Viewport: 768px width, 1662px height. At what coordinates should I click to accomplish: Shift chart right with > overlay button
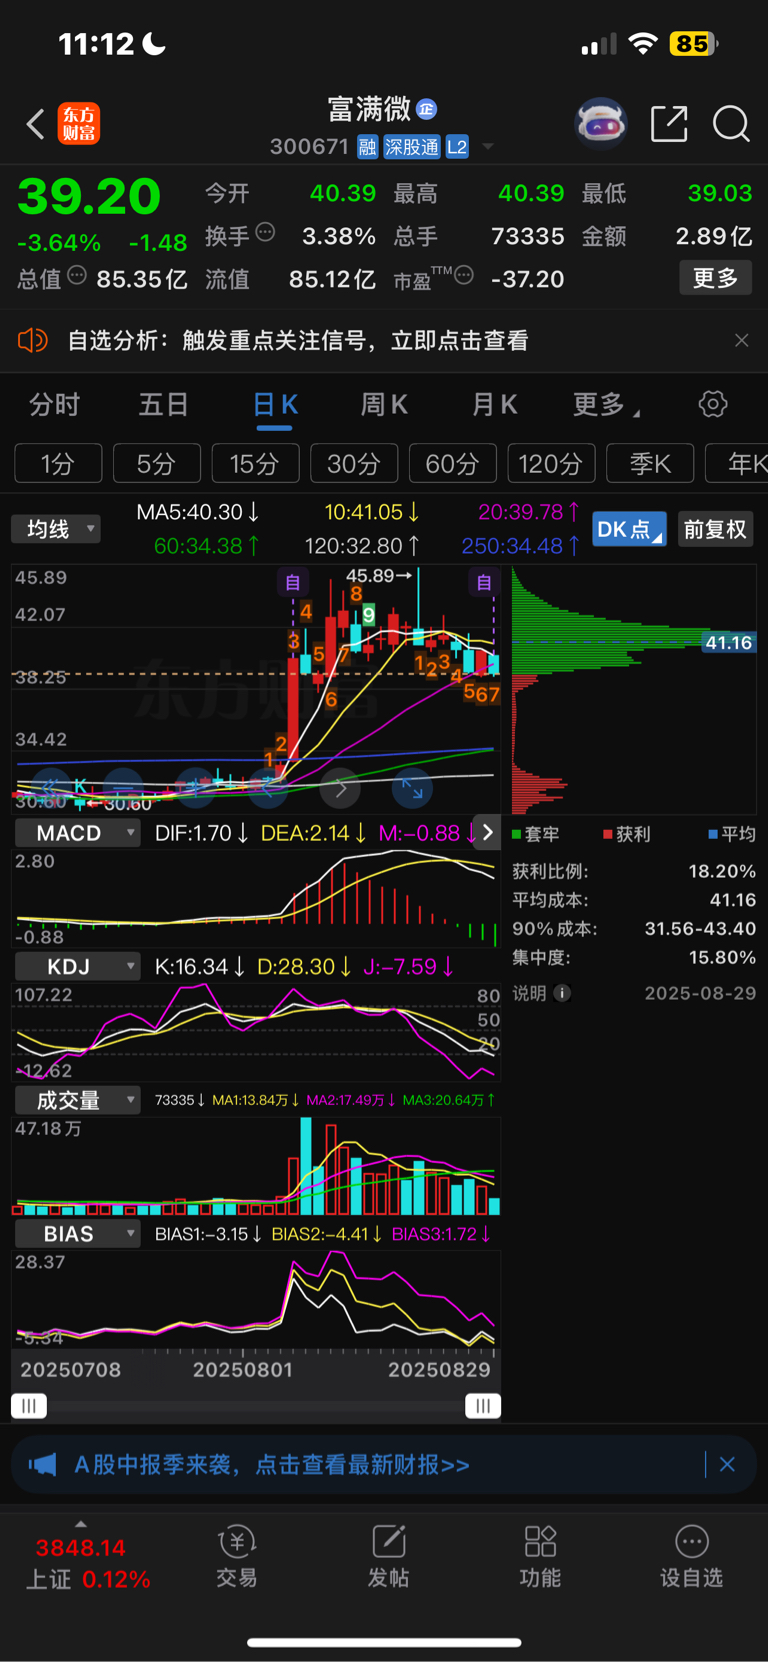pos(340,788)
